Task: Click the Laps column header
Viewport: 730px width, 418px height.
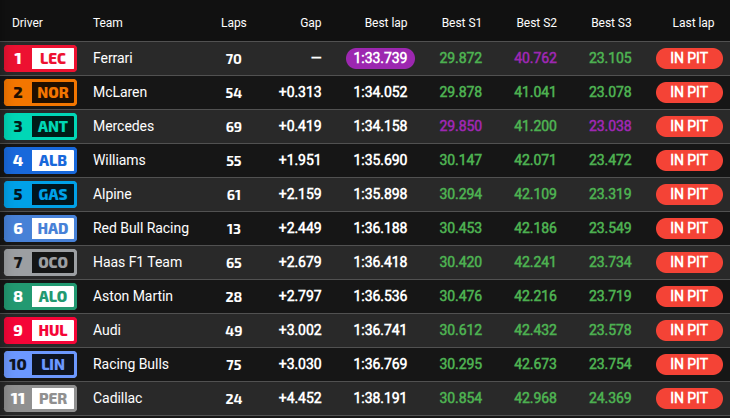Action: [x=233, y=22]
